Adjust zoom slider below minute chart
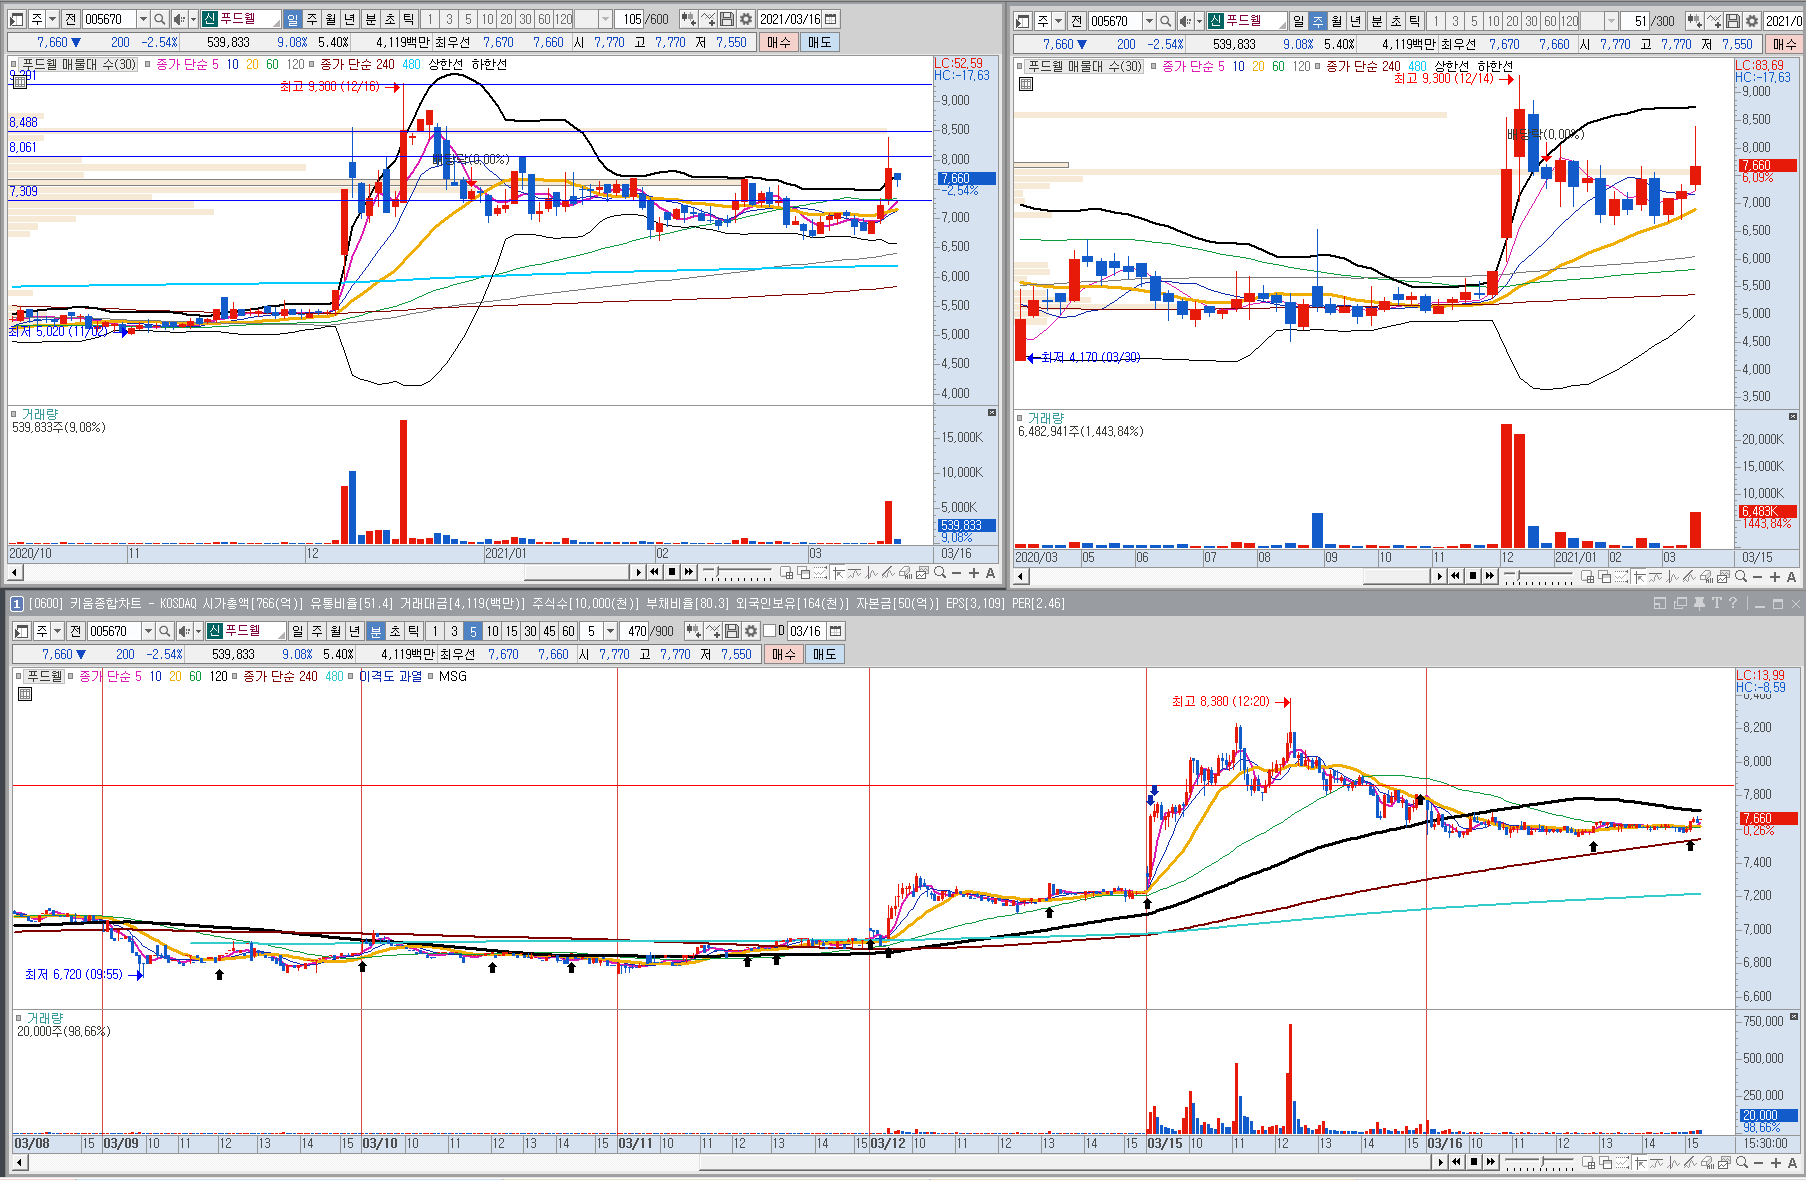The image size is (1806, 1180). (1540, 1163)
